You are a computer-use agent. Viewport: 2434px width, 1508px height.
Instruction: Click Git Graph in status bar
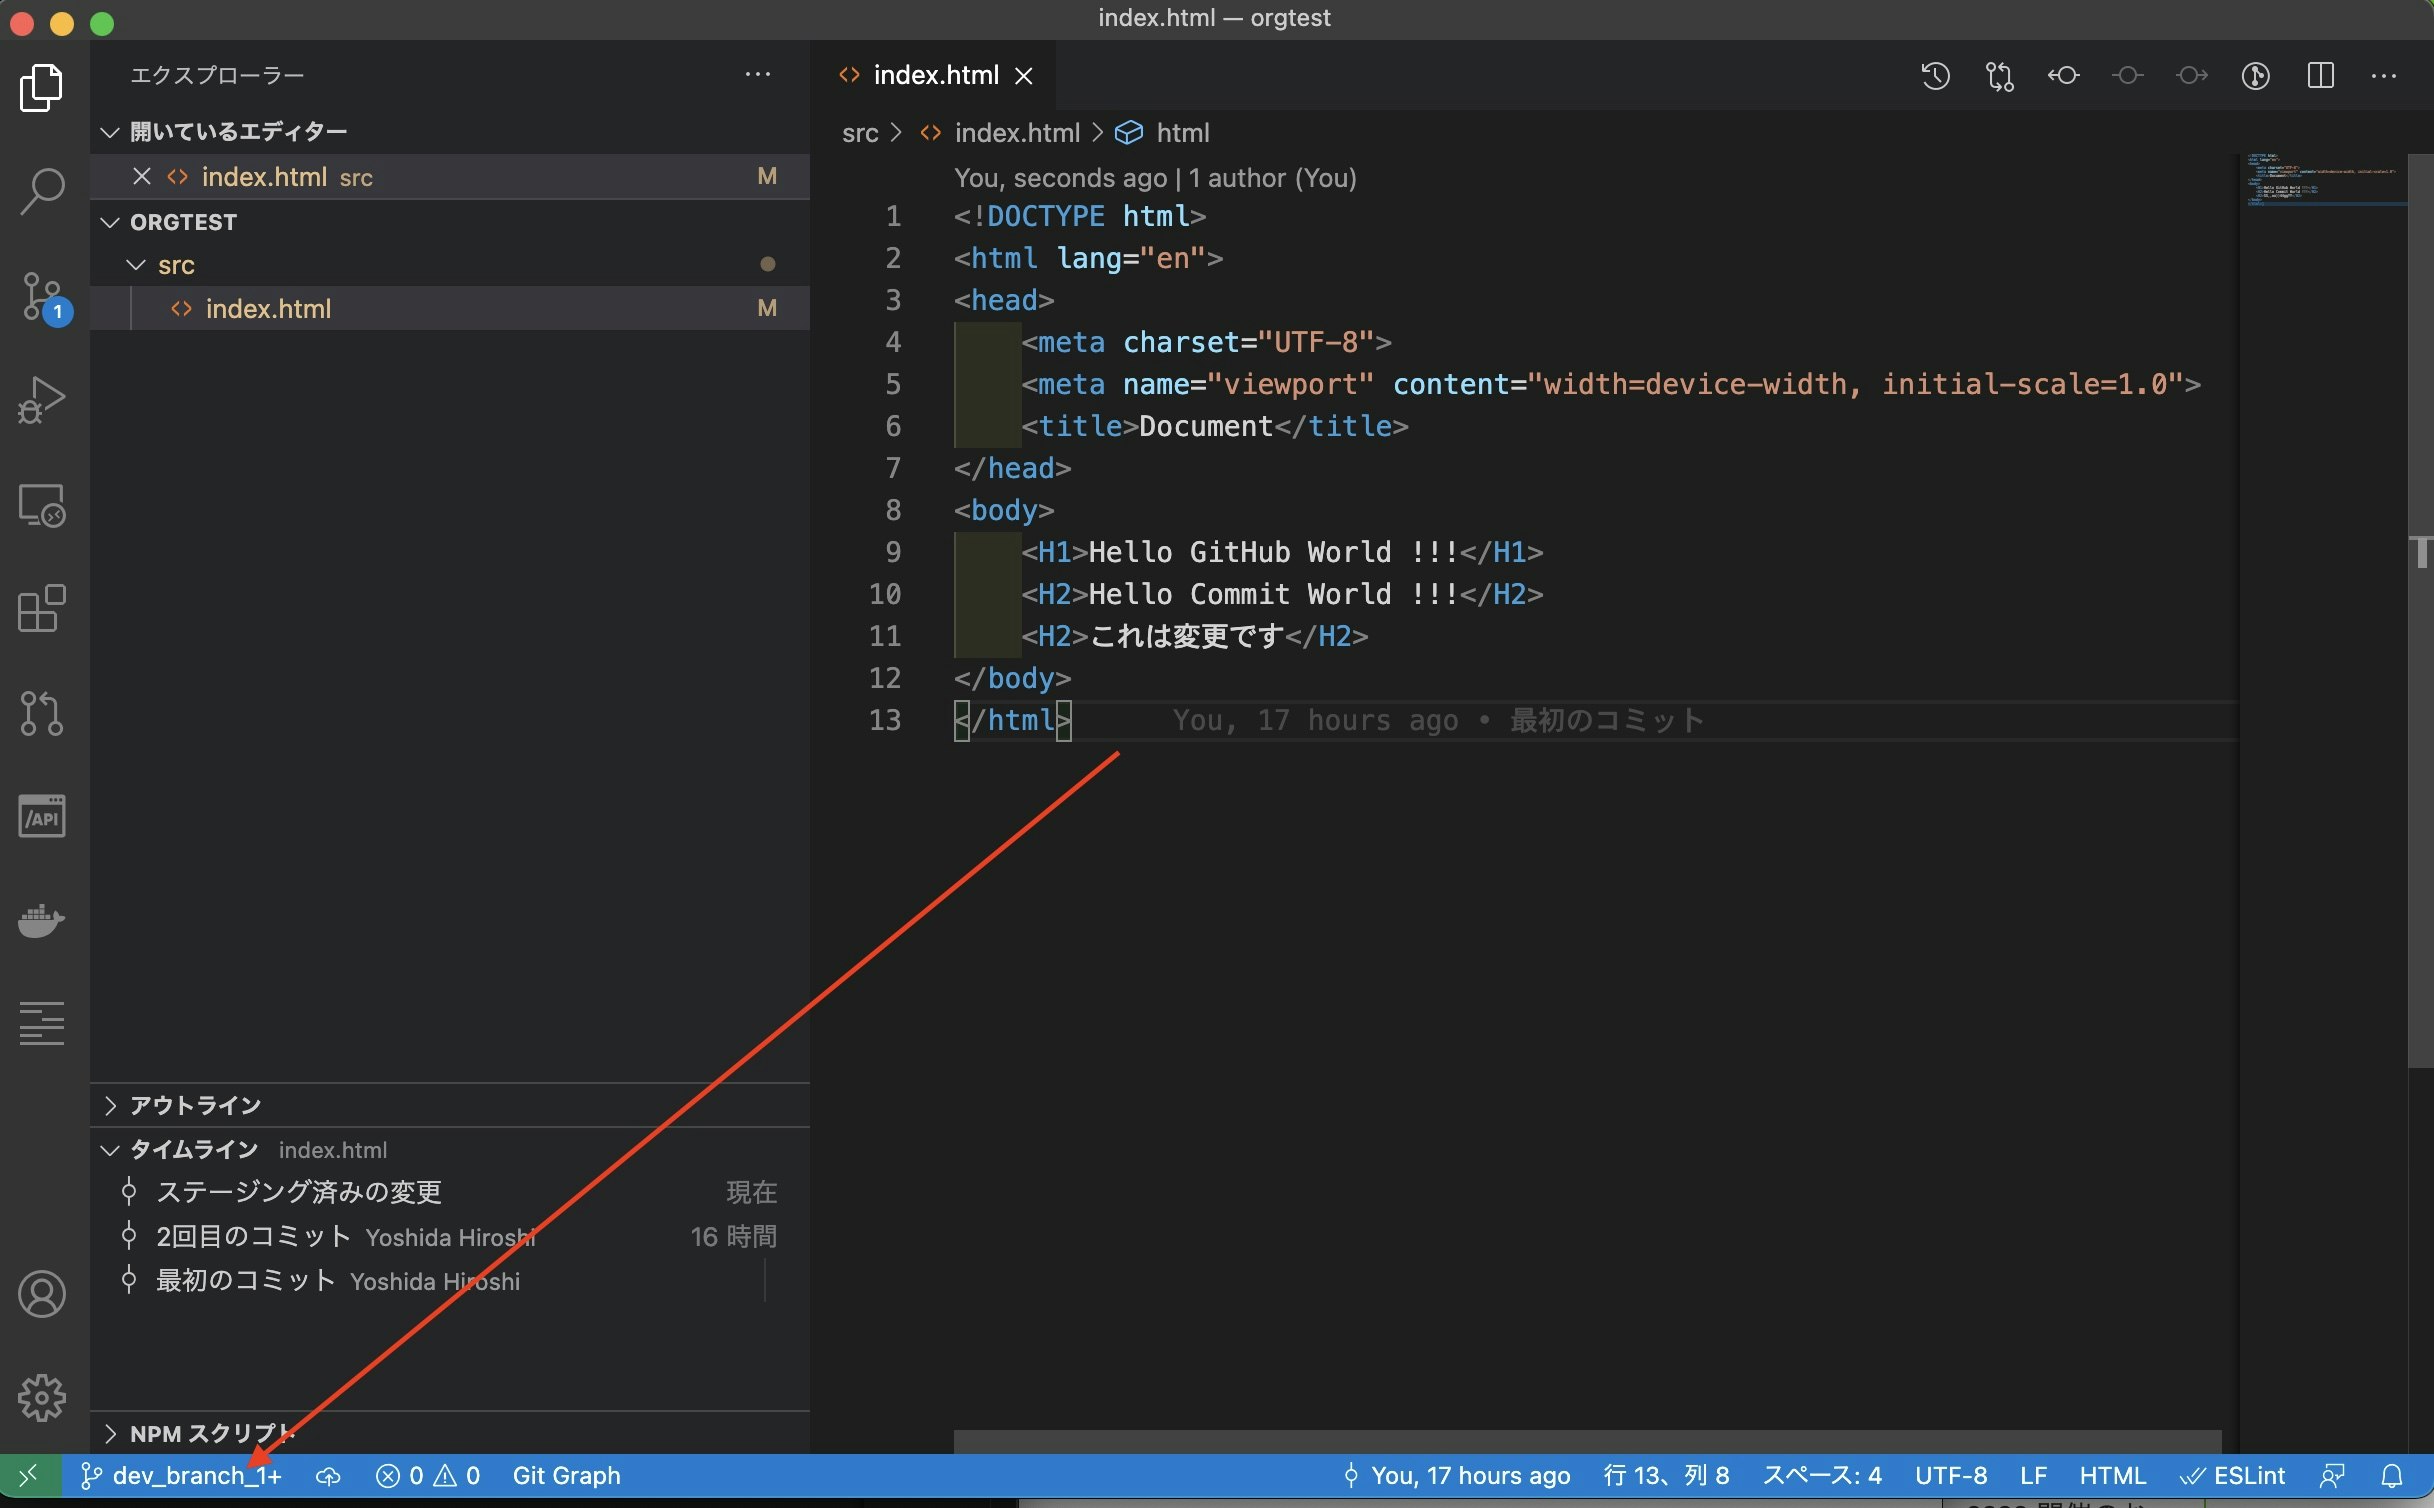(x=566, y=1476)
